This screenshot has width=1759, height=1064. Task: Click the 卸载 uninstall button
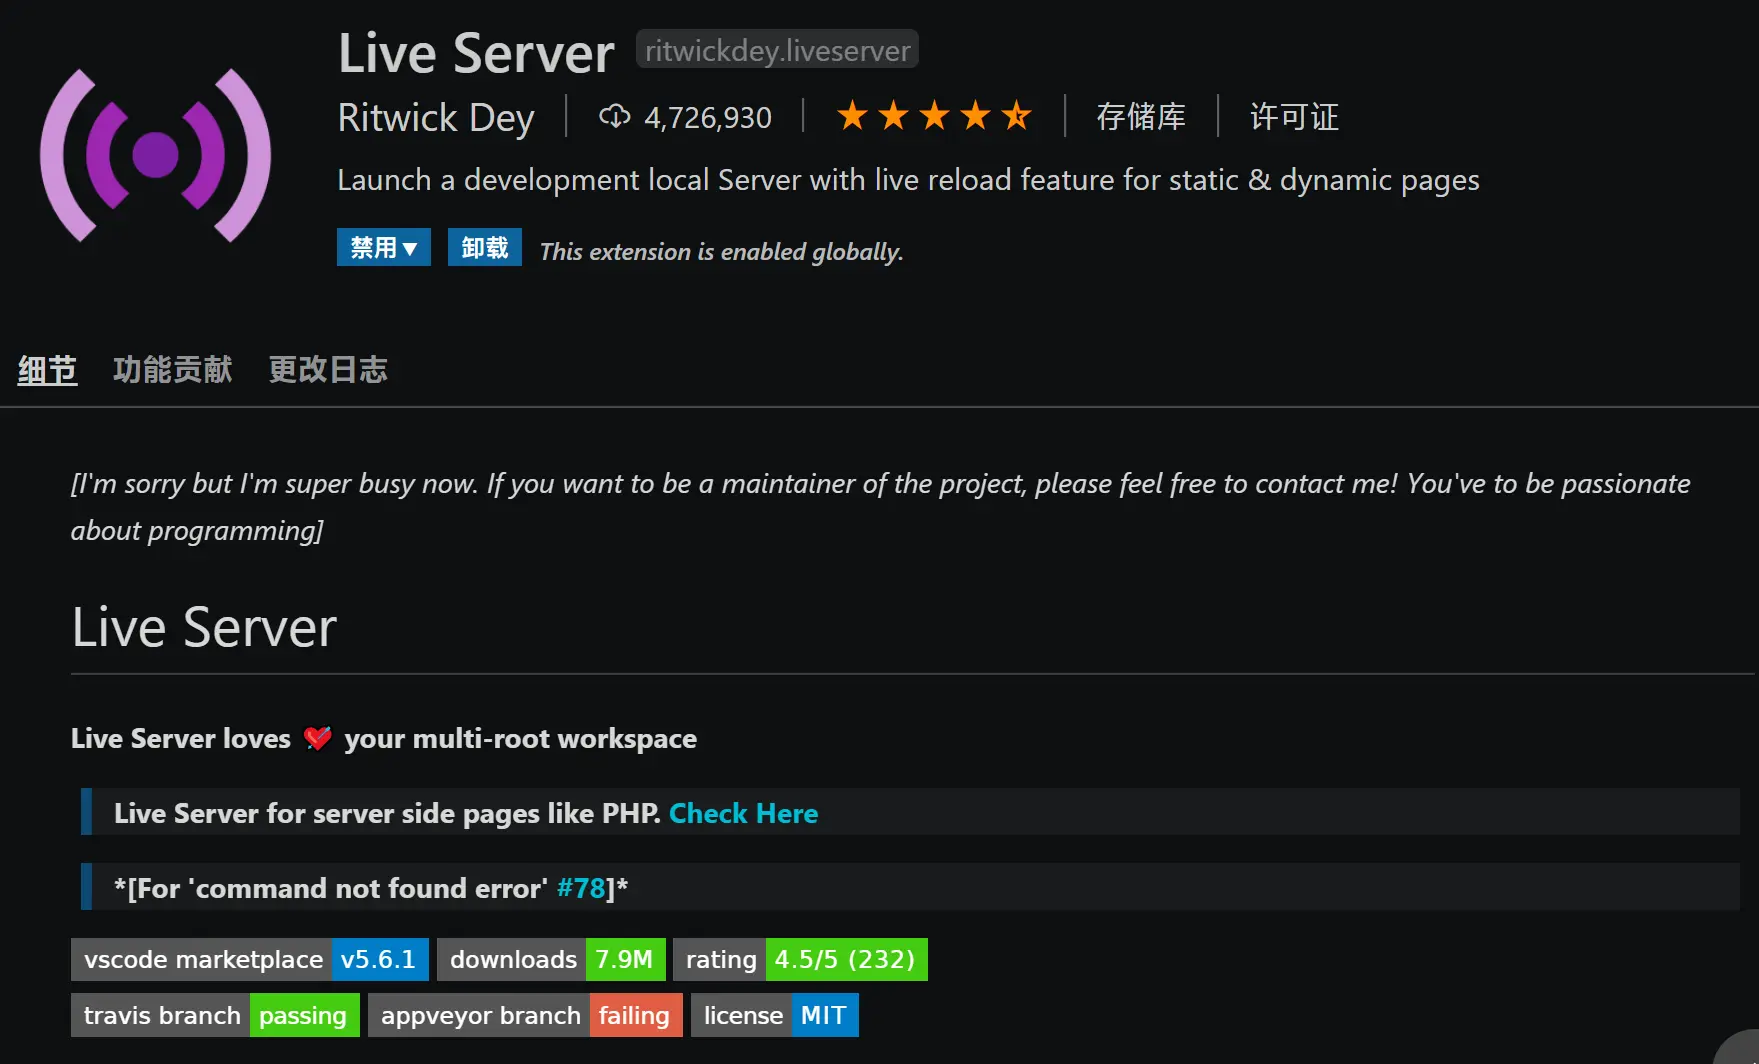[x=485, y=247]
